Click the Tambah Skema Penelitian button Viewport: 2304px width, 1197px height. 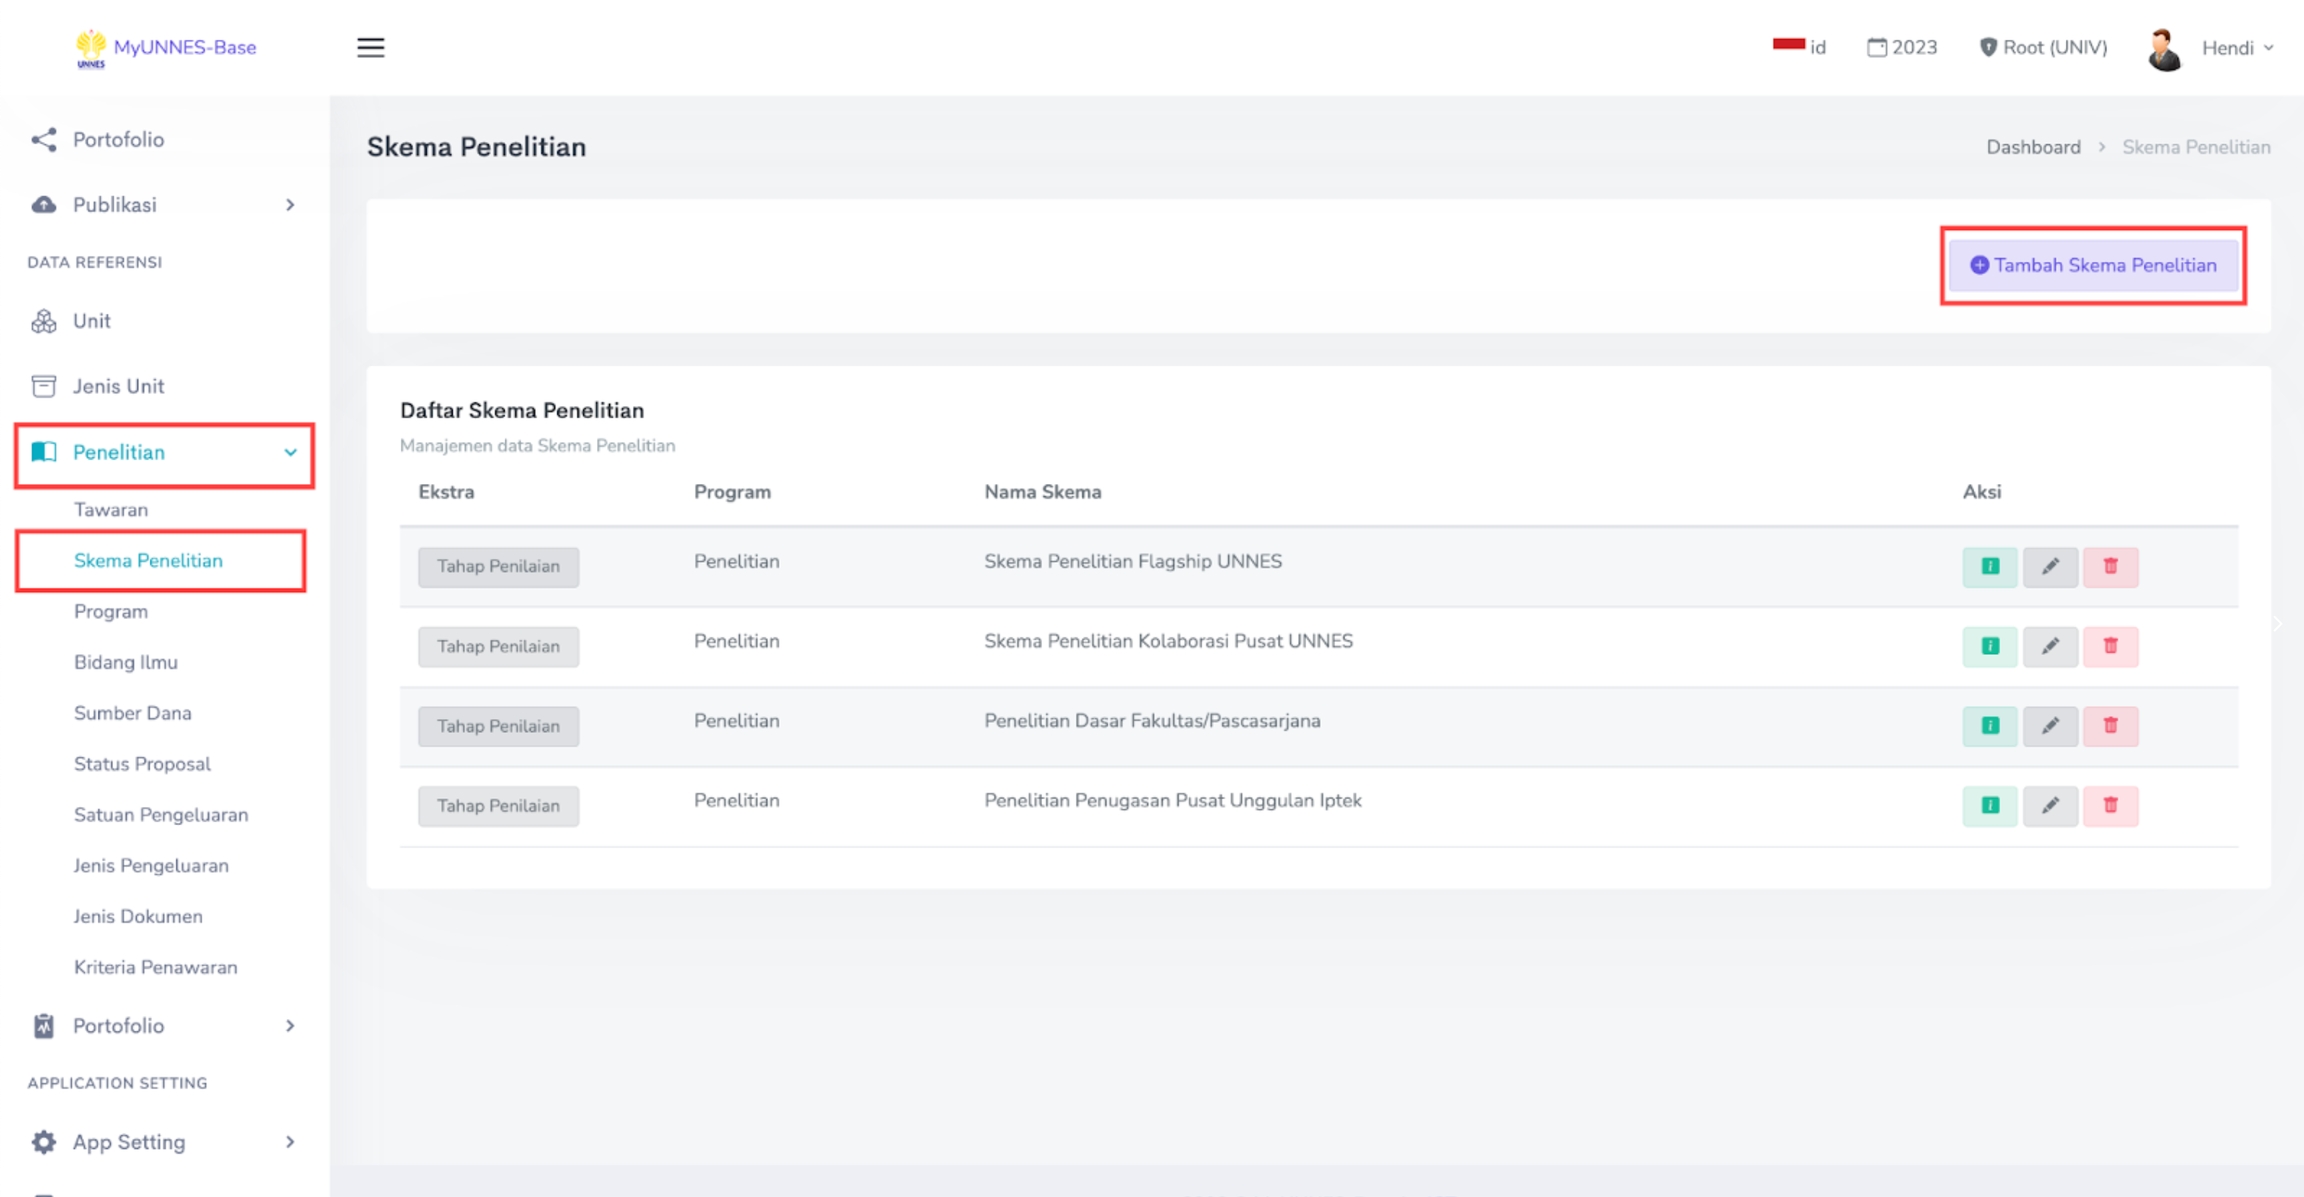pos(2093,265)
